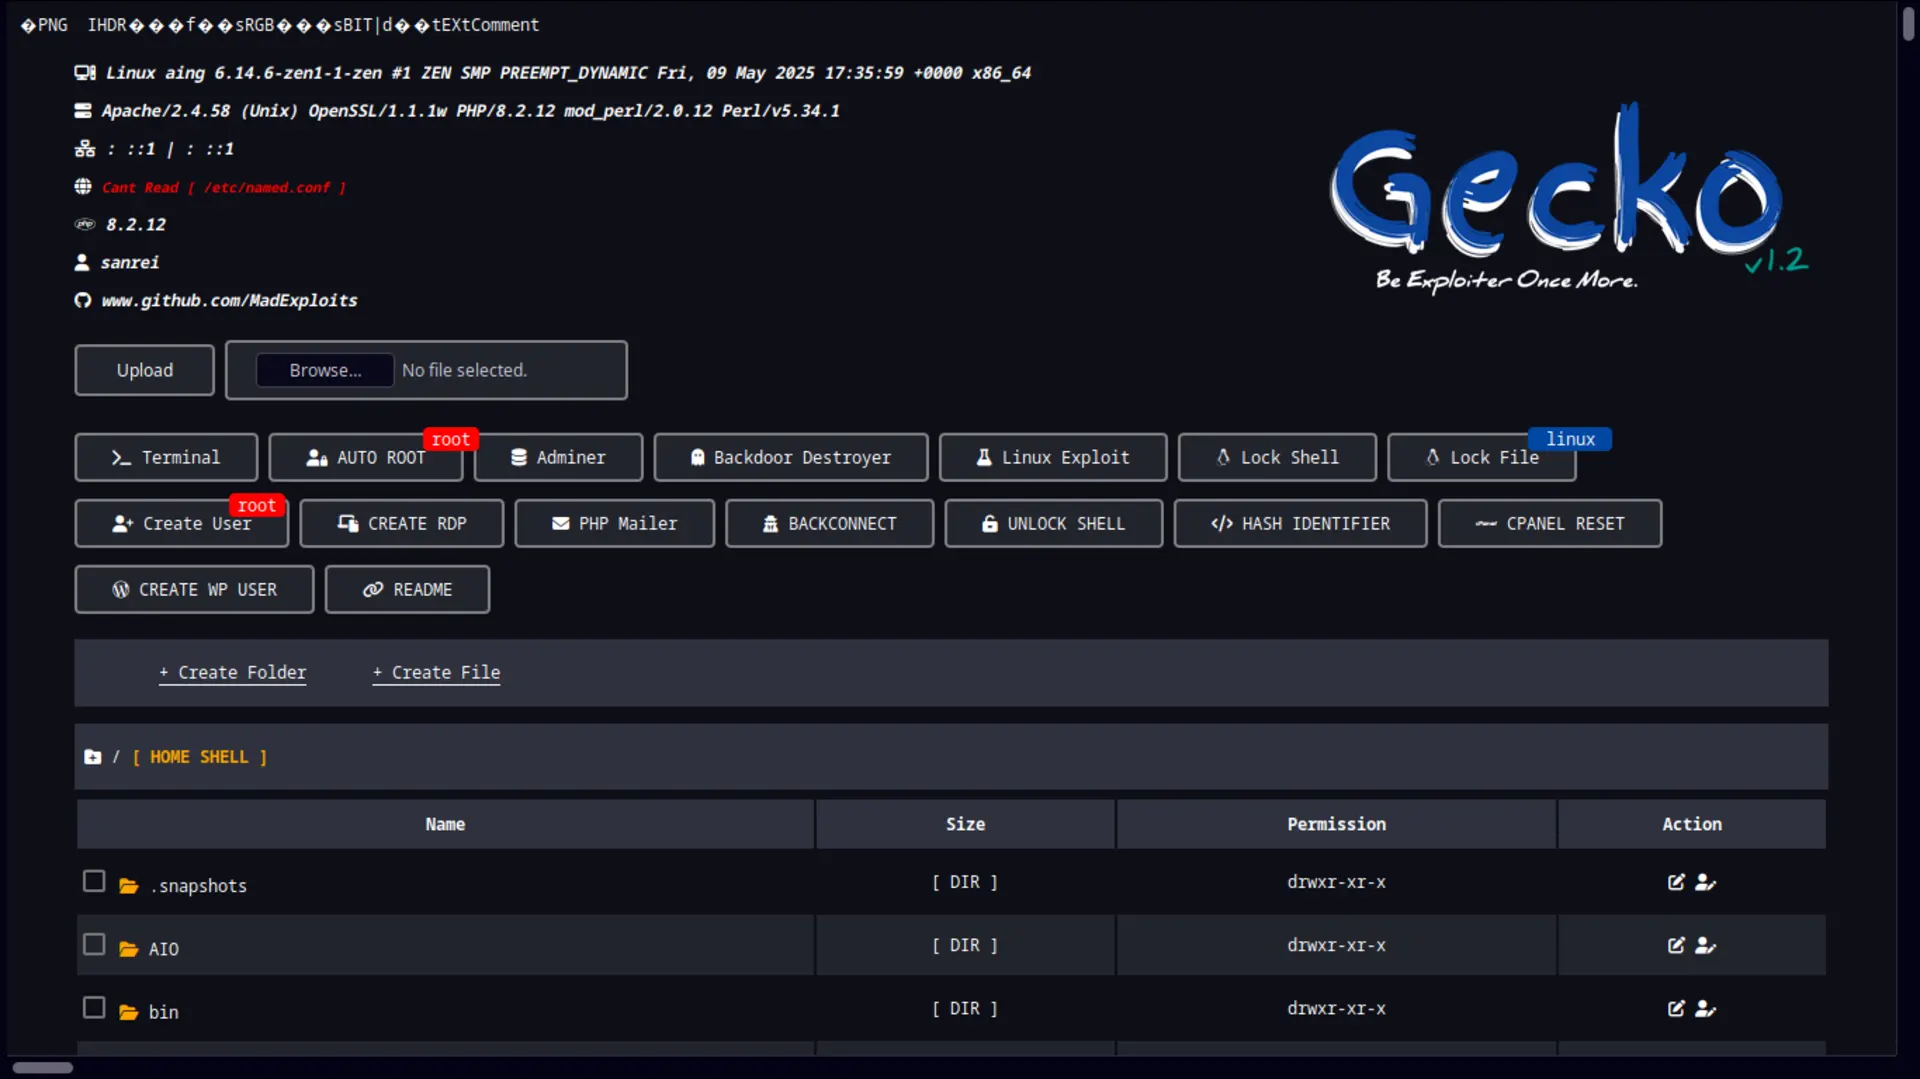Image resolution: width=1920 pixels, height=1079 pixels.
Task: Click rename icon for AIO
Action: coord(1706,945)
